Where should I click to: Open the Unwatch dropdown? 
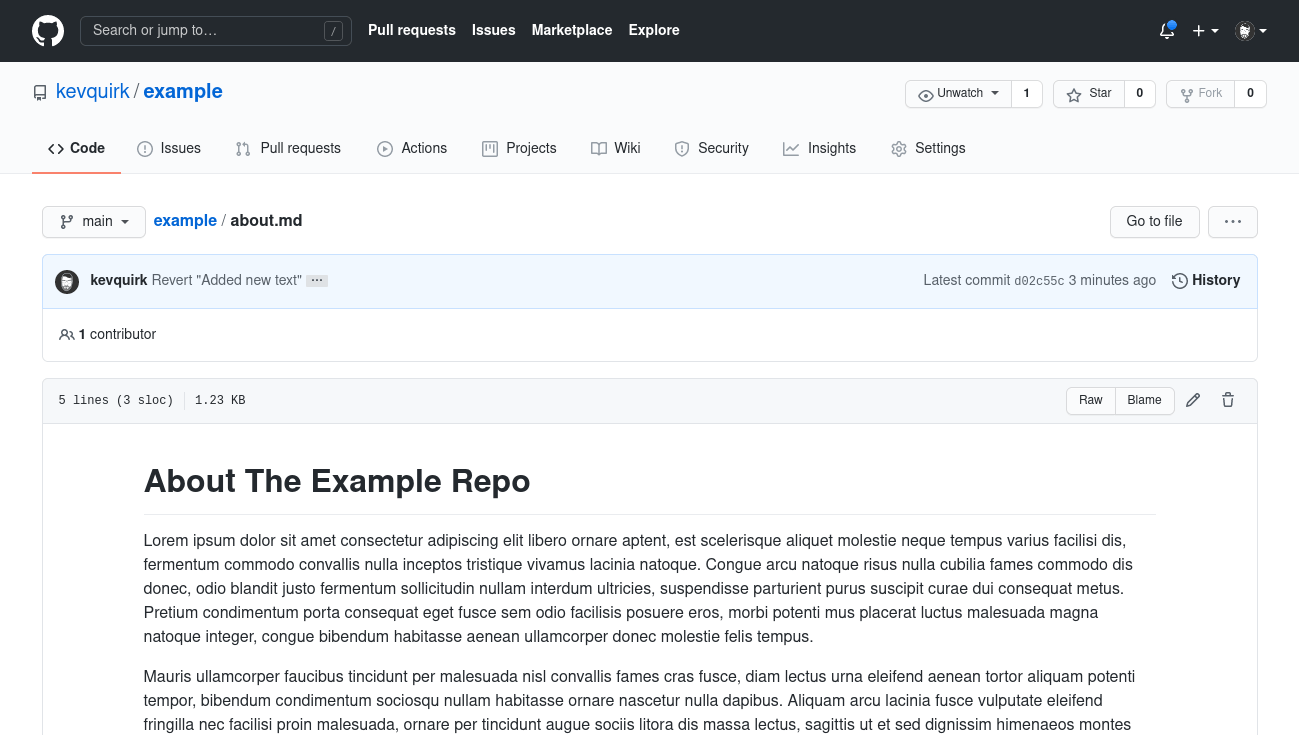click(957, 93)
